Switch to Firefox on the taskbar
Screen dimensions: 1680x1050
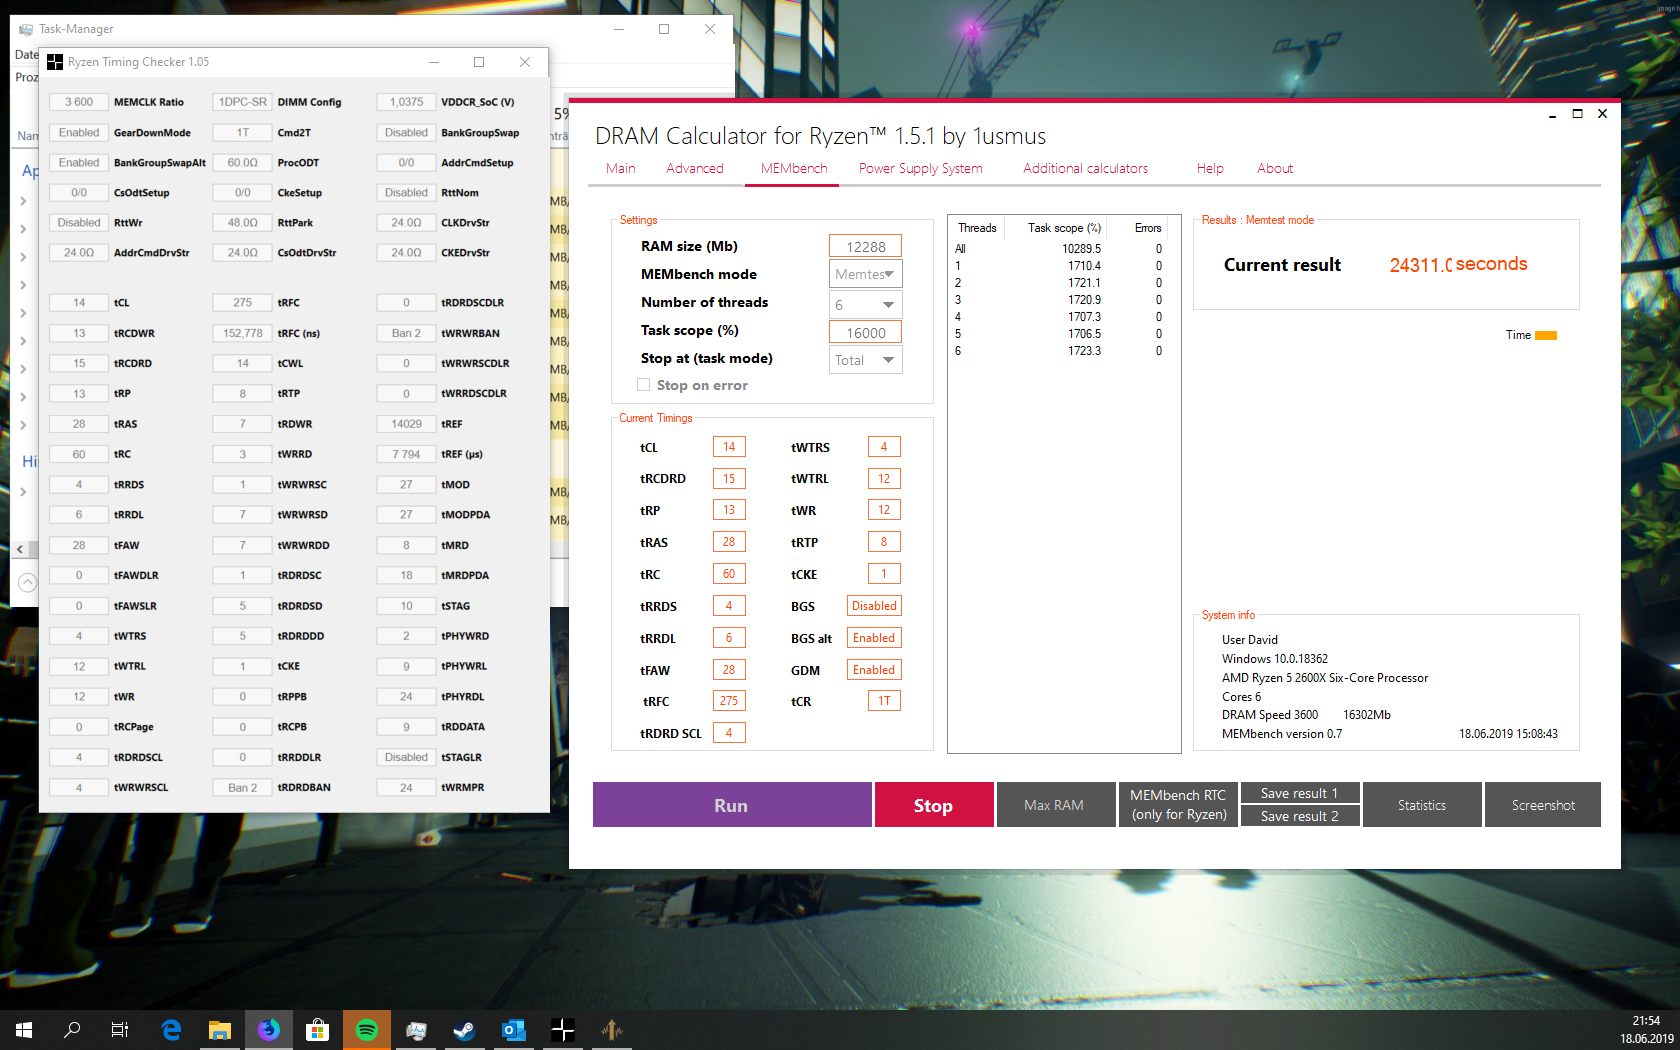pyautogui.click(x=269, y=1030)
